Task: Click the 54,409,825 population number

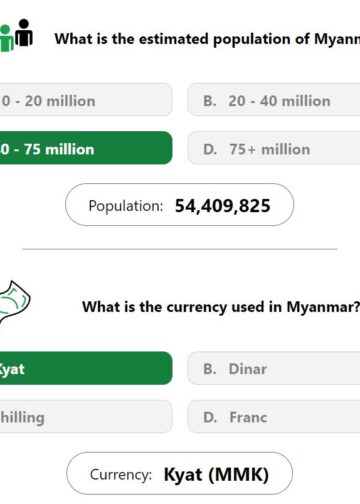Action: coord(222,206)
